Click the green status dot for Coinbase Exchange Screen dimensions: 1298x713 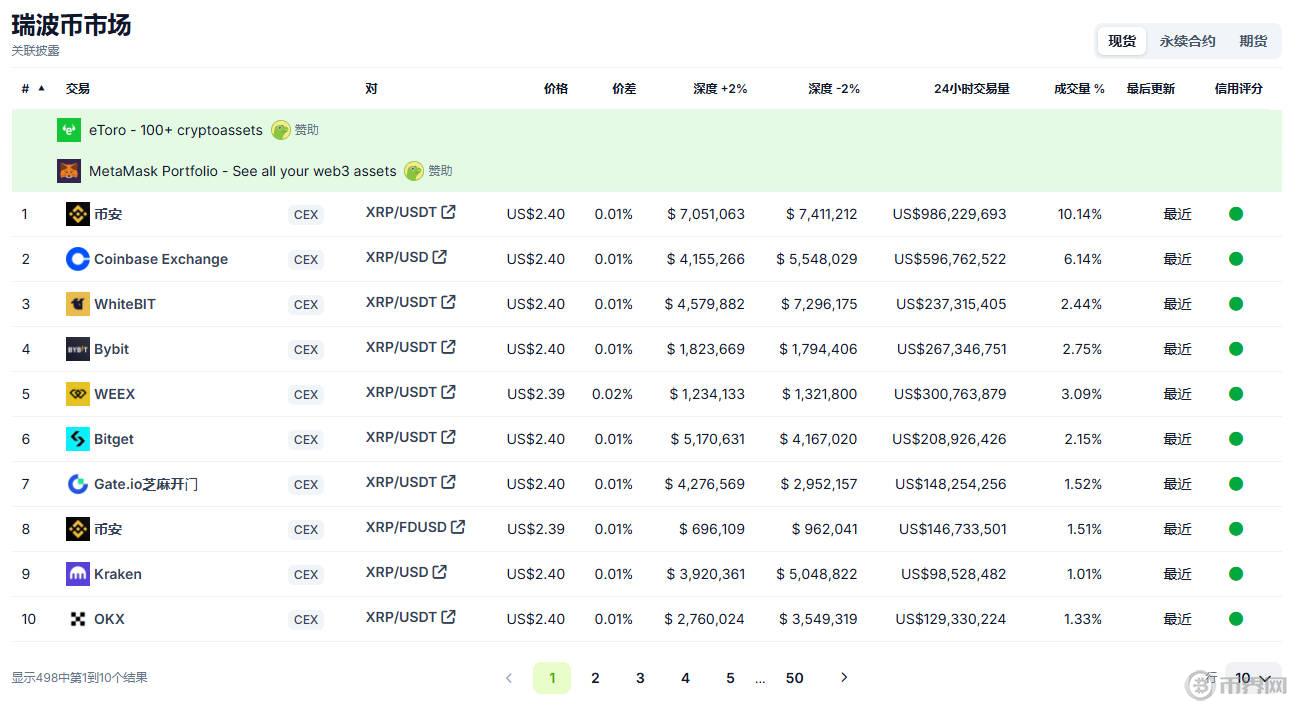coord(1236,258)
